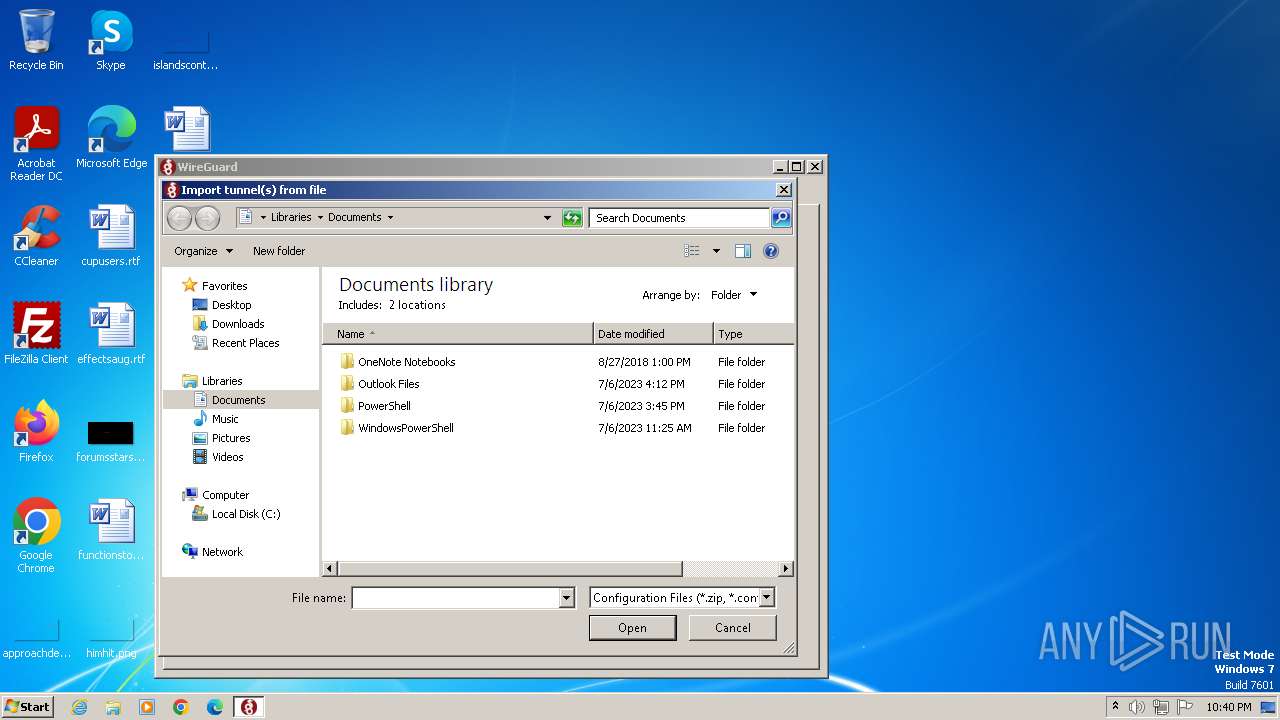Expand the view options dropdown arrow
Viewport: 1280px width, 720px height.
point(716,251)
